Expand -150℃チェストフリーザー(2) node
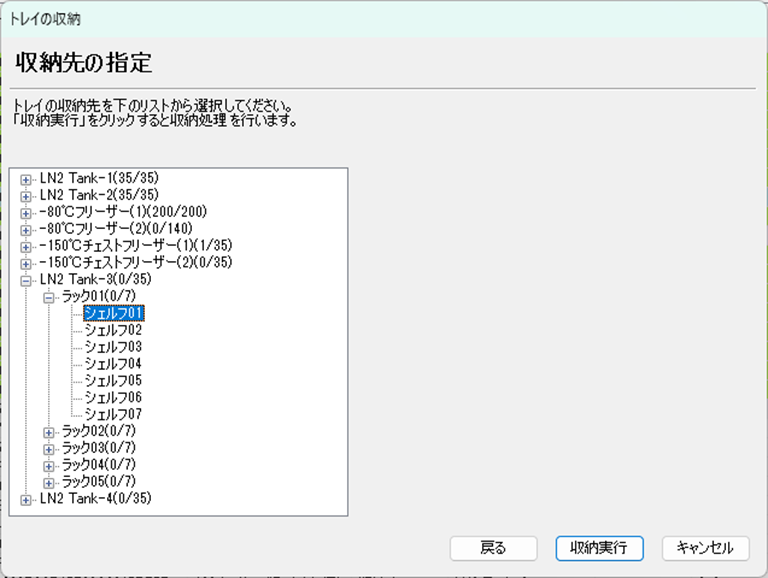 pos(26,263)
